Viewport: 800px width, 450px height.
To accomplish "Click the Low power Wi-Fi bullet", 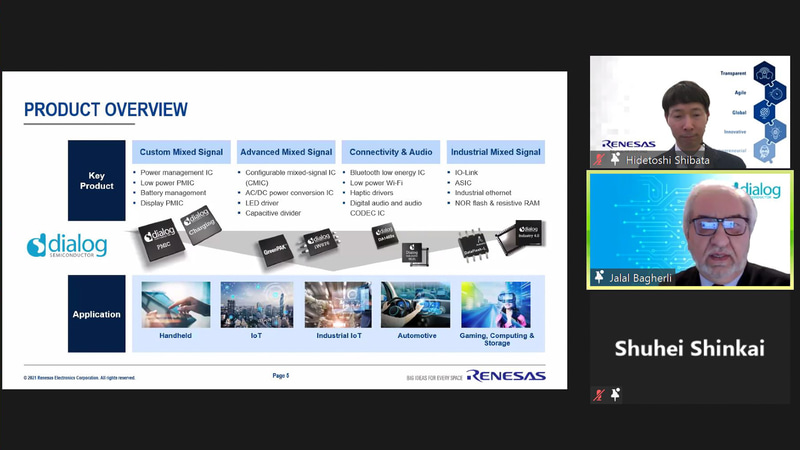I will pyautogui.click(x=376, y=183).
